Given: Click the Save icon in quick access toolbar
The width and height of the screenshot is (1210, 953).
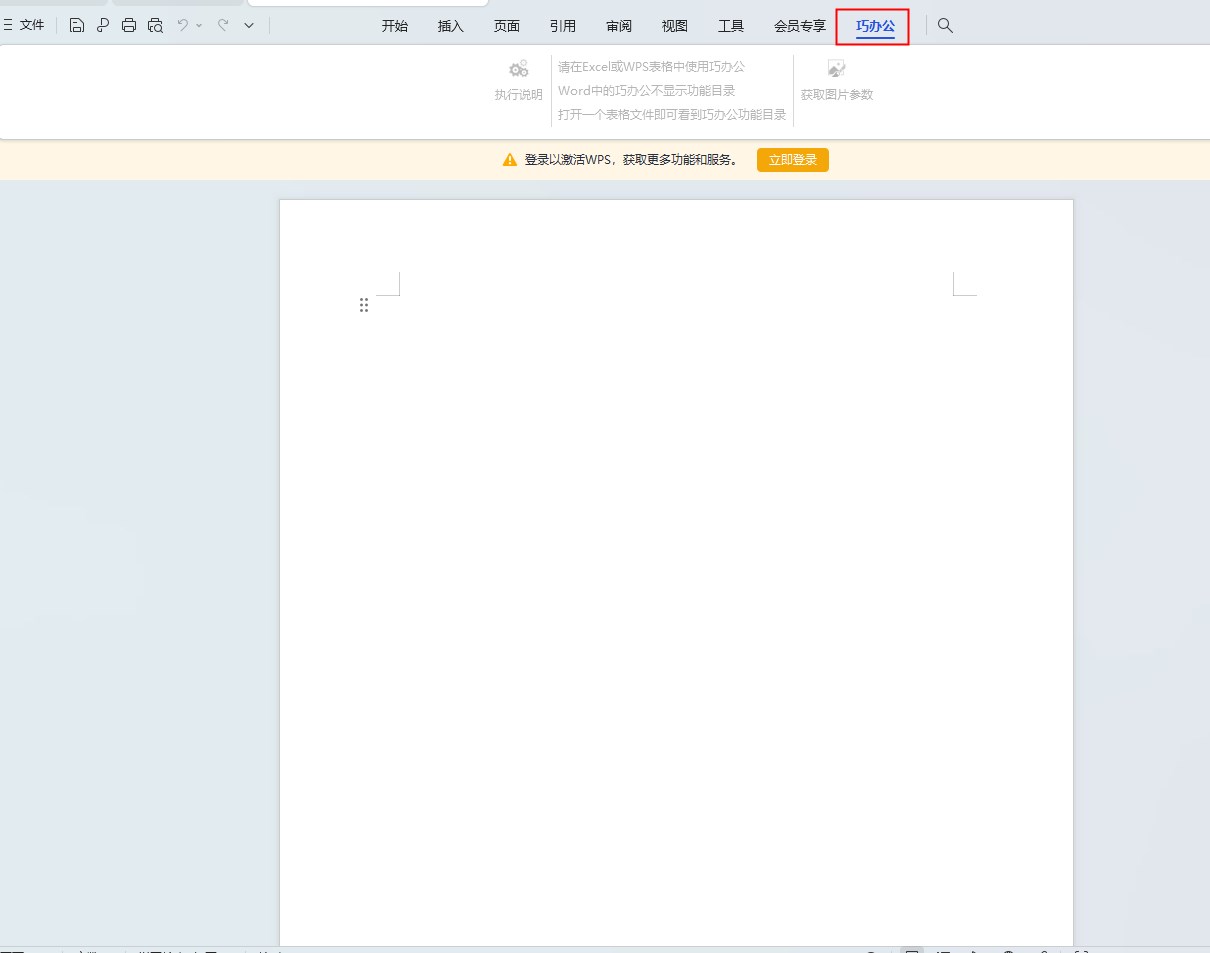Looking at the screenshot, I should 77,26.
